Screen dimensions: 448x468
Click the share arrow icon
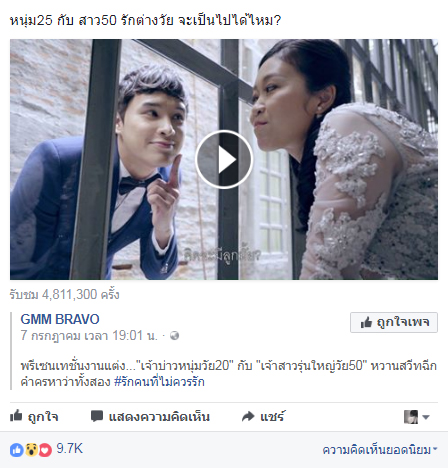[x=248, y=416]
